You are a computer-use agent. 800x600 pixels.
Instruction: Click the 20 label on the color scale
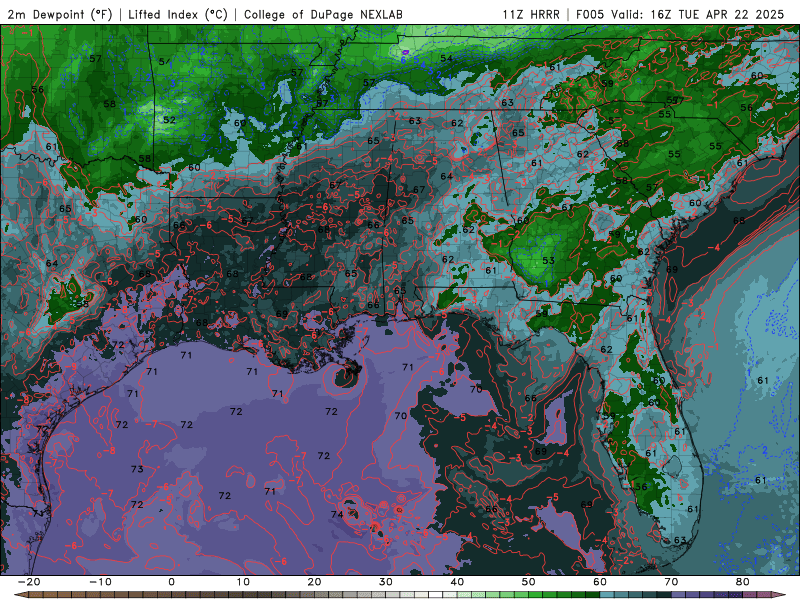pyautogui.click(x=314, y=582)
